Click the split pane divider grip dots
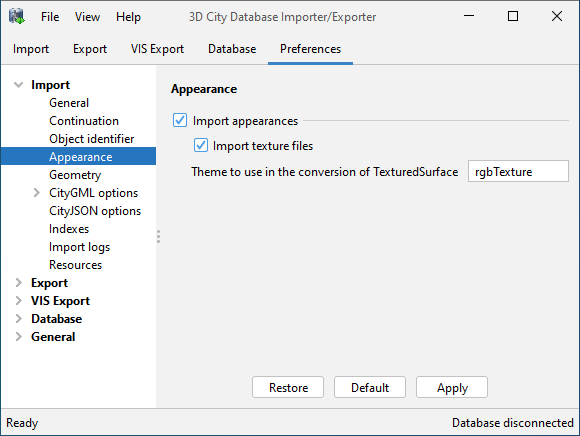 pyautogui.click(x=158, y=236)
